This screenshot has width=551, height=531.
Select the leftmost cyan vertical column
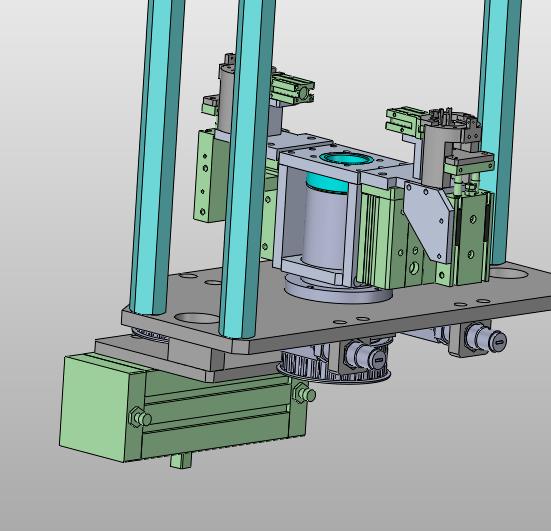(x=157, y=157)
